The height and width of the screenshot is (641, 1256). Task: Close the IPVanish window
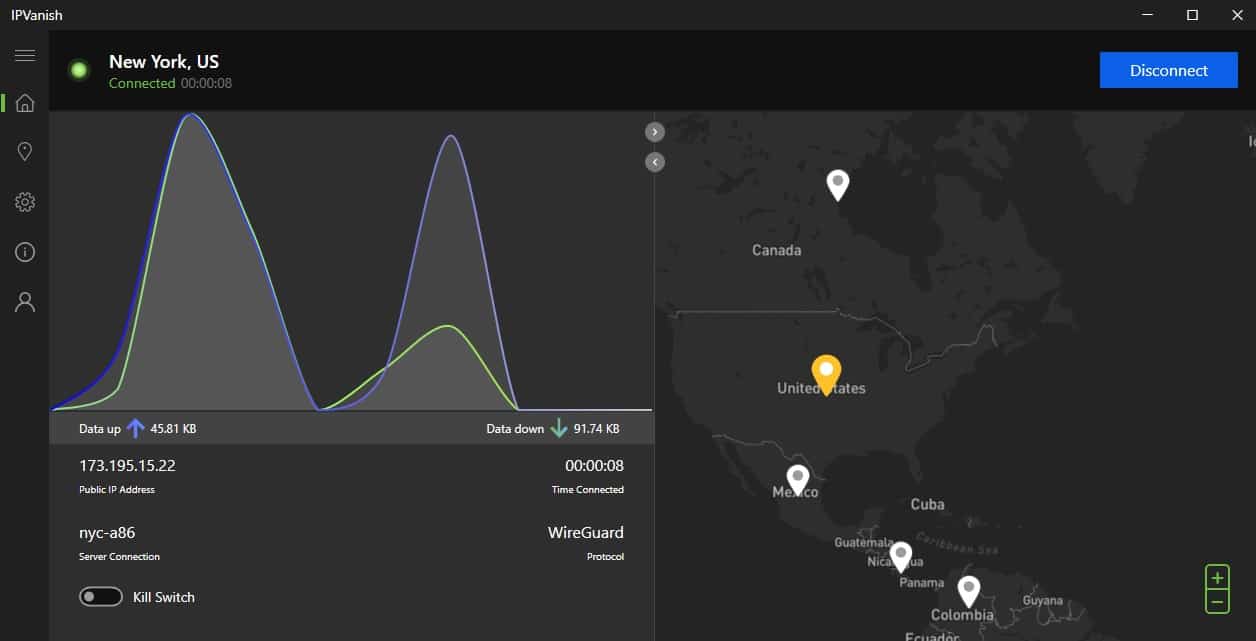click(1237, 15)
